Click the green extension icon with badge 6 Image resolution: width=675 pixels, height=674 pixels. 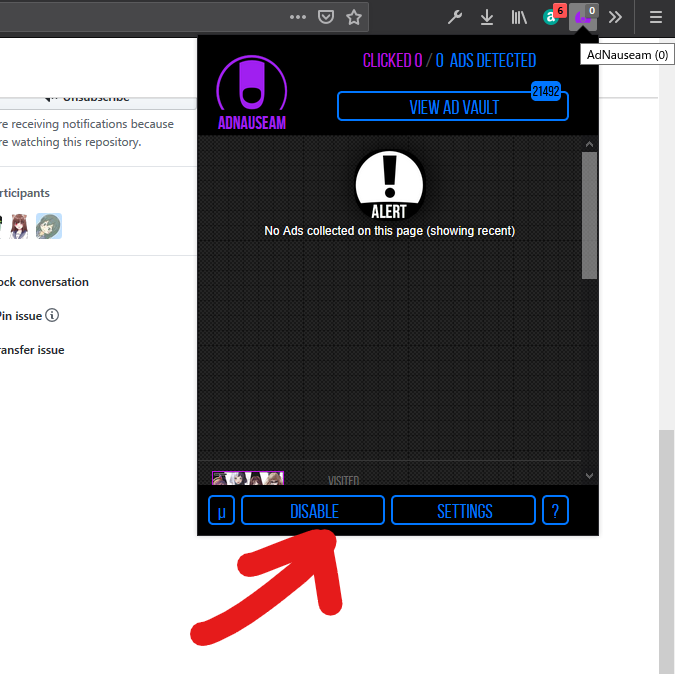click(x=554, y=15)
